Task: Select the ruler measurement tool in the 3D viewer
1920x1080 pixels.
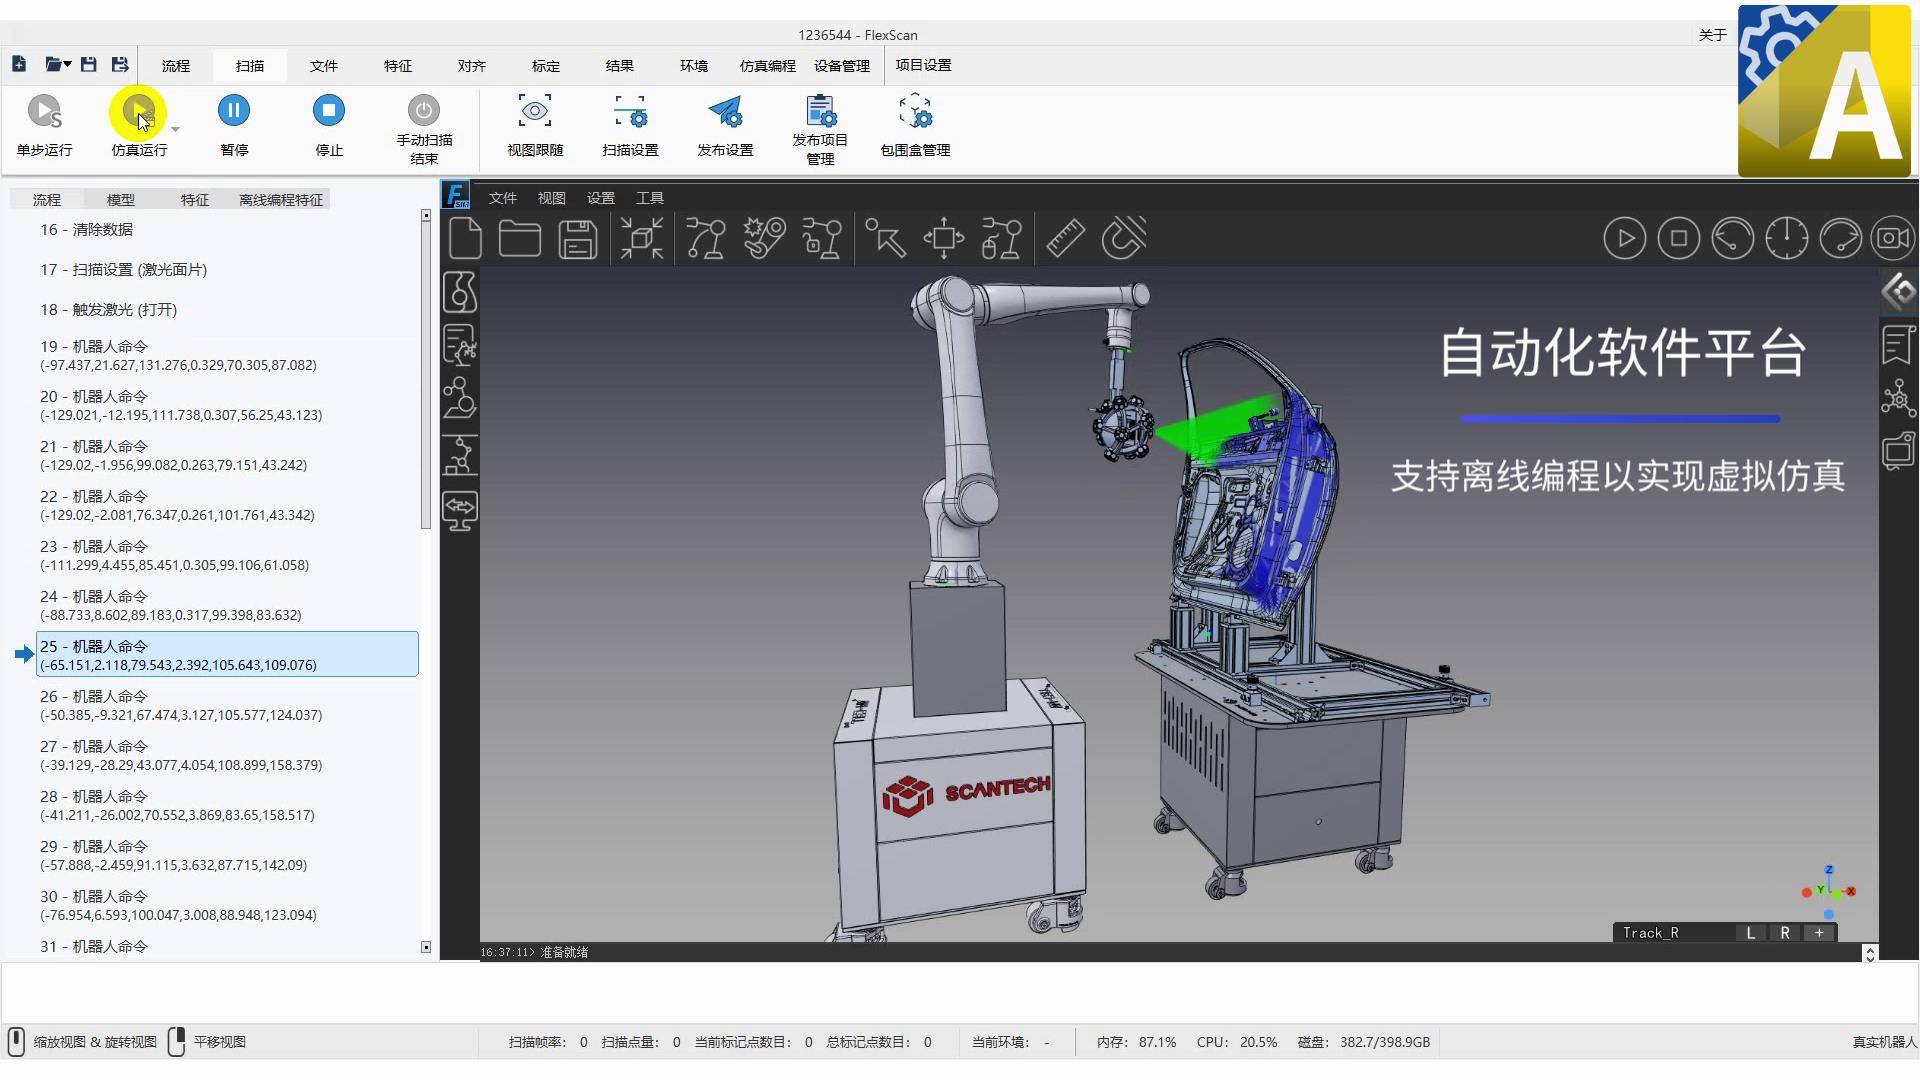Action: click(1064, 238)
